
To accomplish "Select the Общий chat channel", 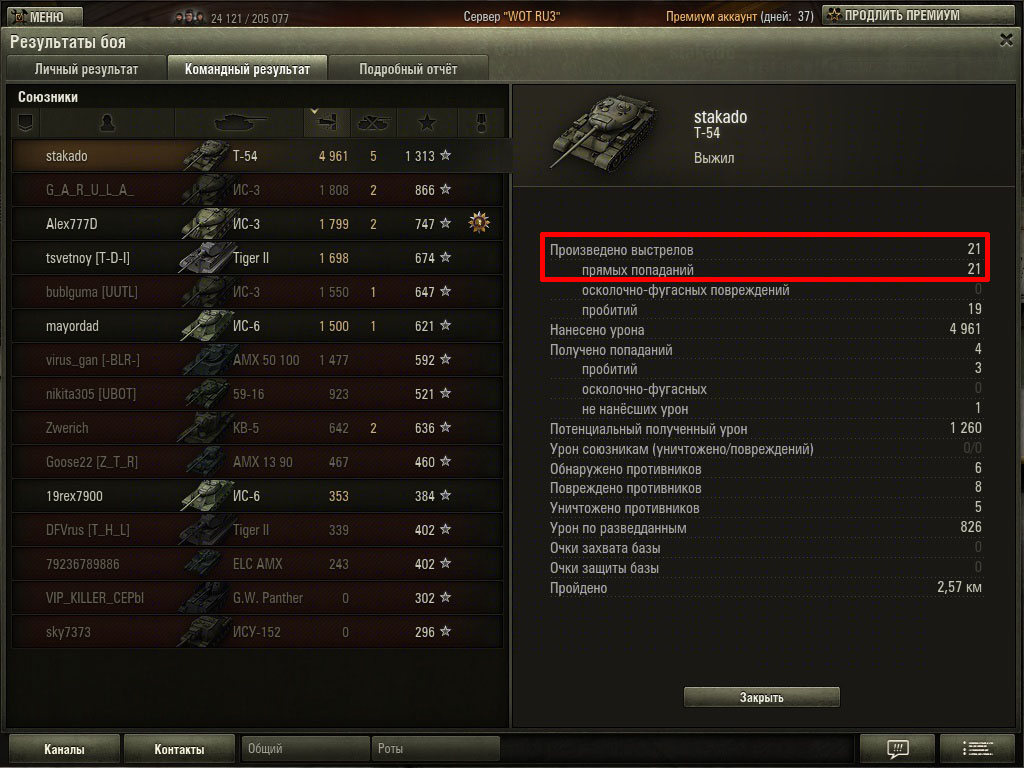I will [305, 748].
